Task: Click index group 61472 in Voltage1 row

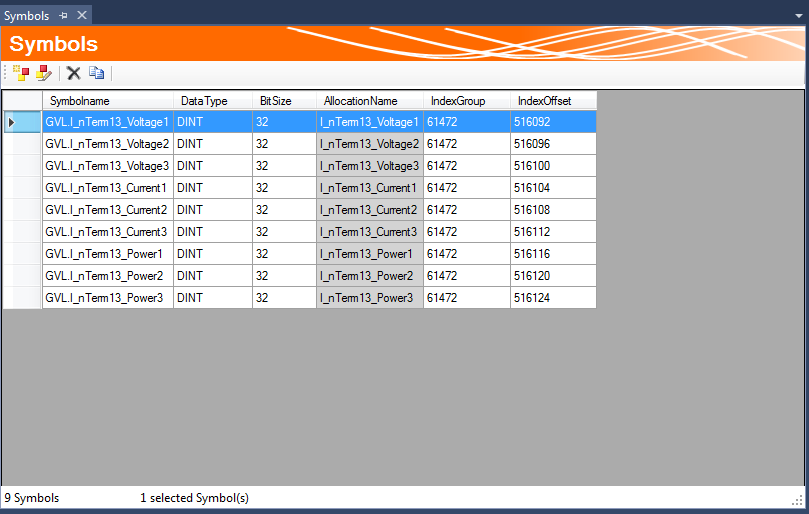Action: (x=467, y=122)
